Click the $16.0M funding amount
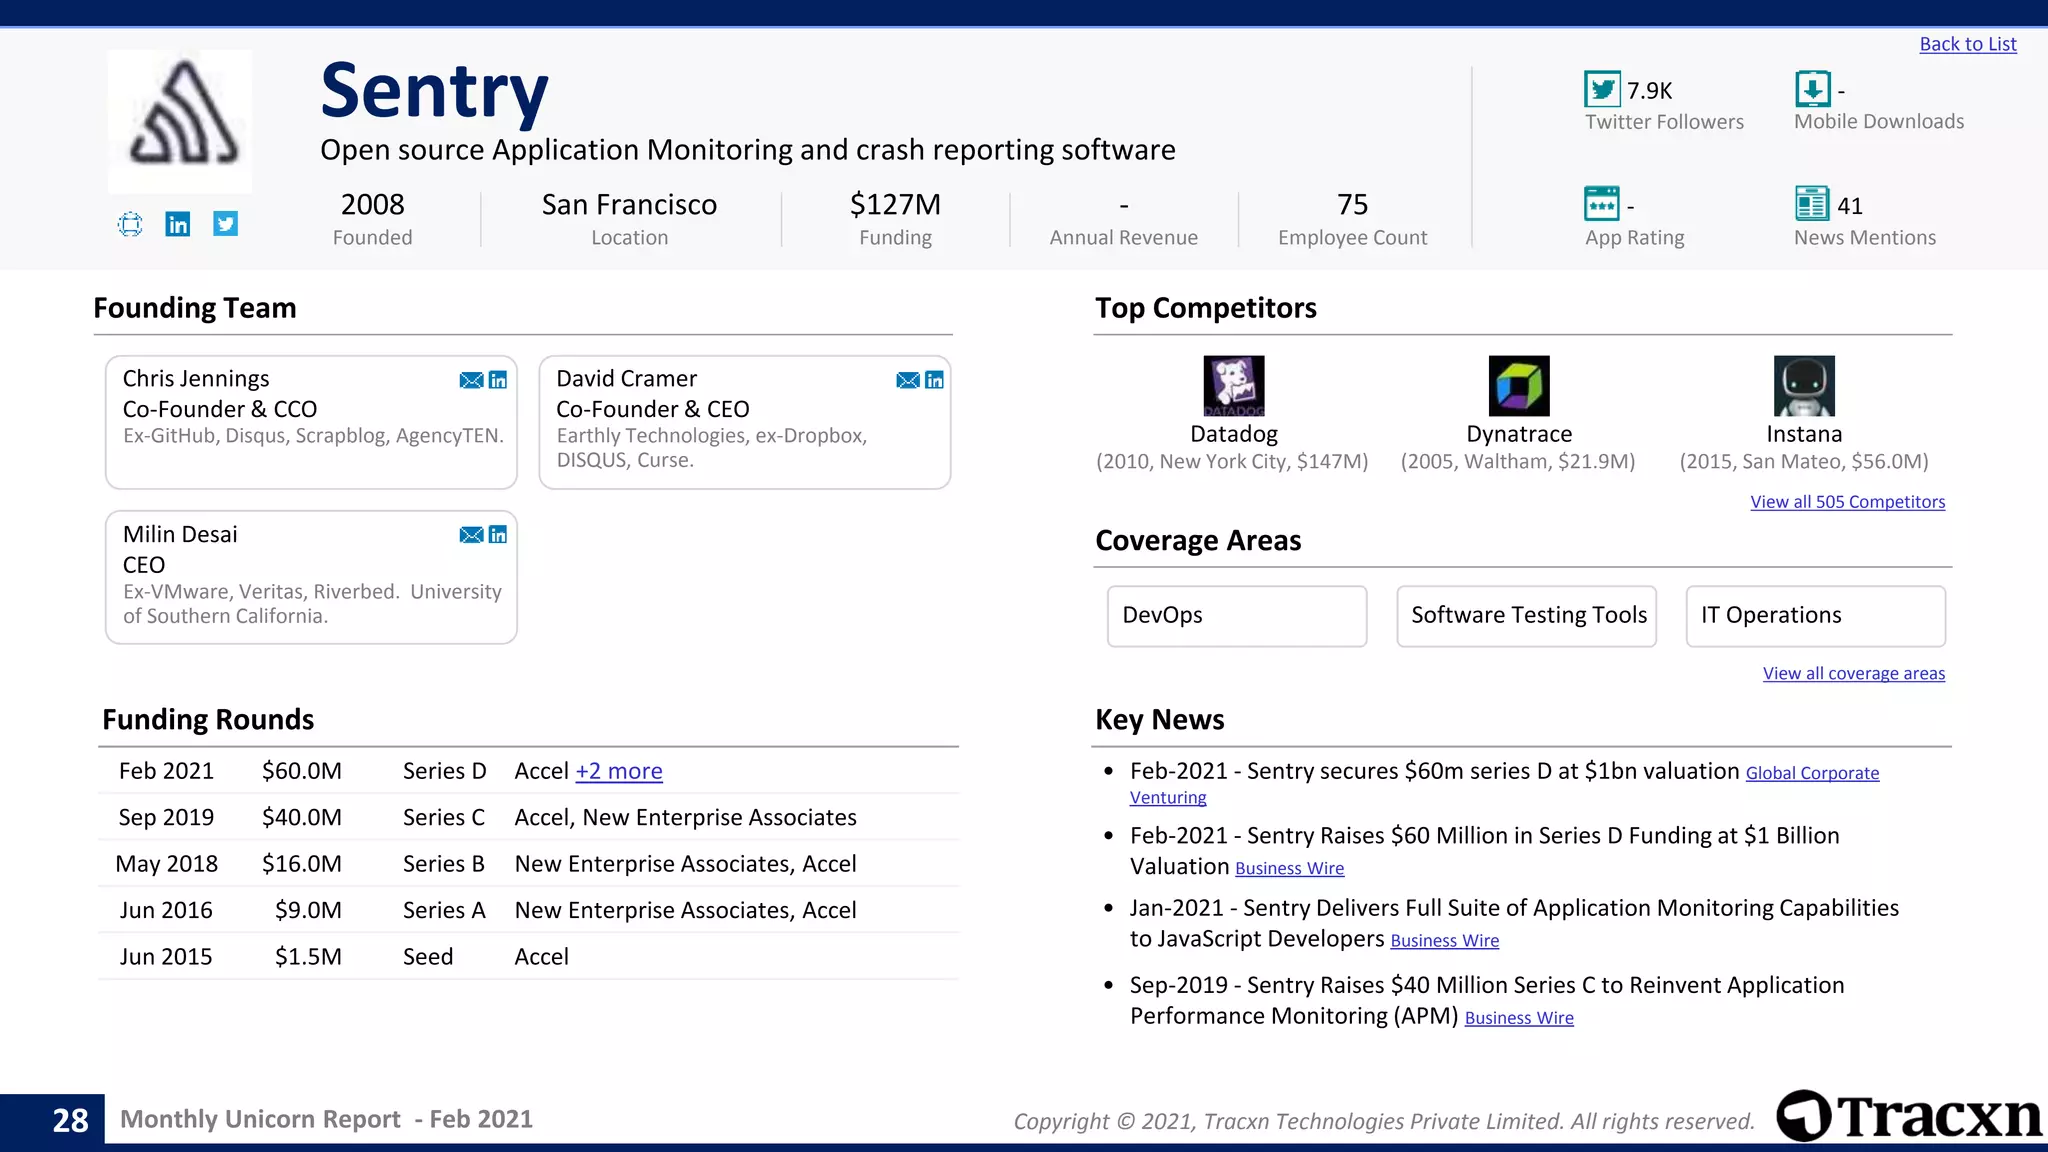Screen dimensions: 2048x1152 [302, 863]
